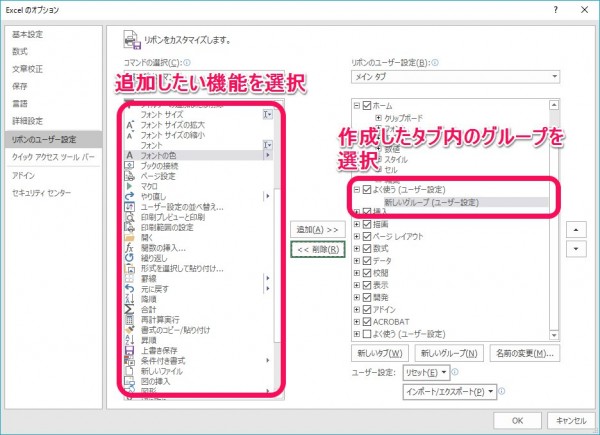Click the question mark help icon in the title bar

555,10
